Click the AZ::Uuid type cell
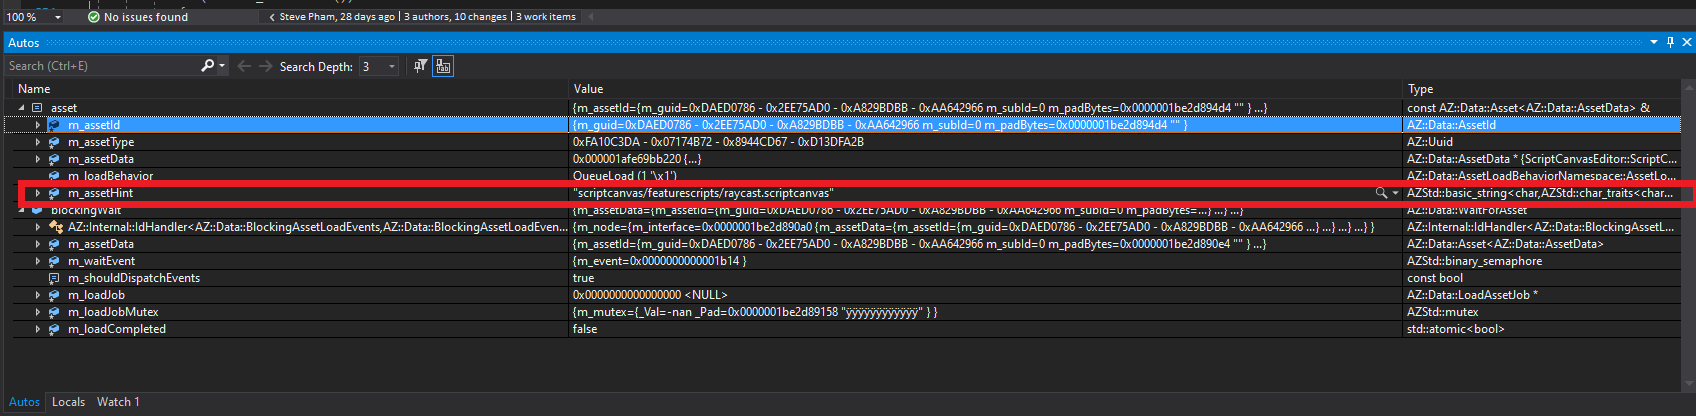This screenshot has height=416, width=1696. point(1430,142)
